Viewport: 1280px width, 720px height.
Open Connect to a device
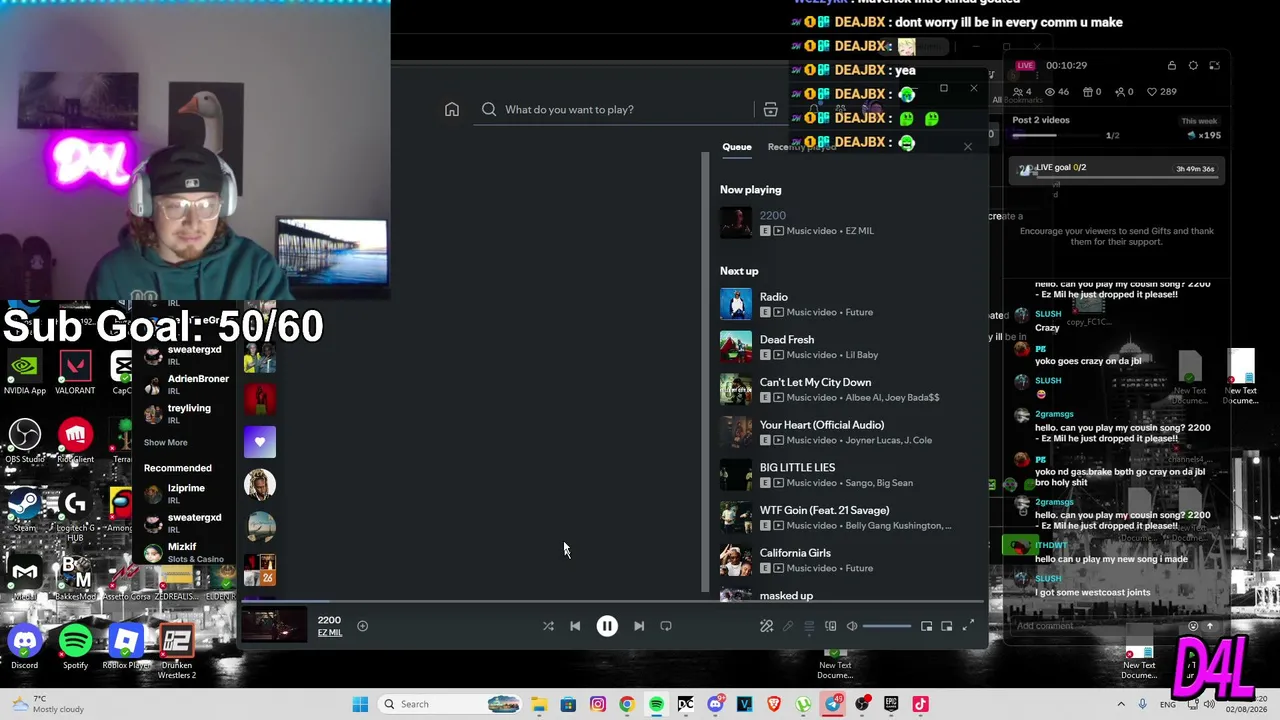point(830,626)
